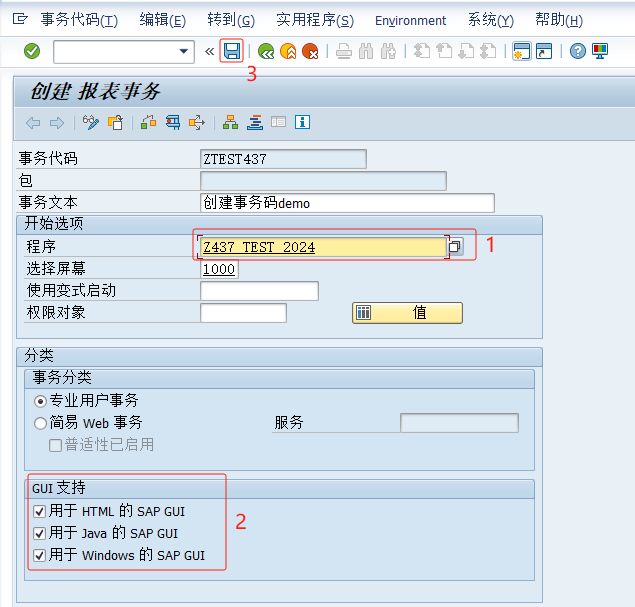Click the 选择屏幕 field showing 1000
The width and height of the screenshot is (635, 607).
pyautogui.click(x=219, y=269)
